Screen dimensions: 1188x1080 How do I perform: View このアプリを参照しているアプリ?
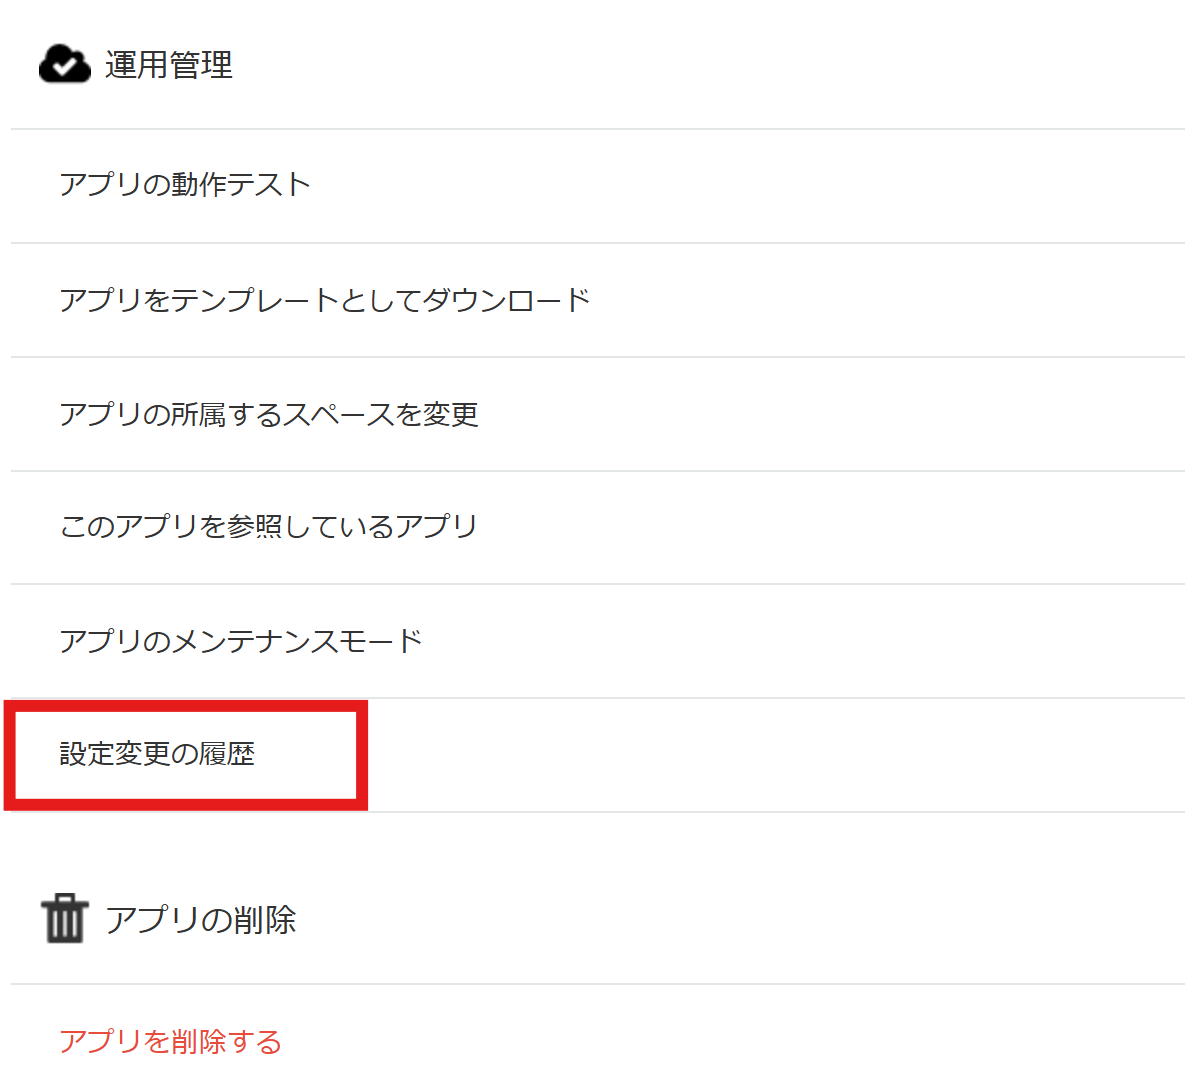(x=269, y=527)
